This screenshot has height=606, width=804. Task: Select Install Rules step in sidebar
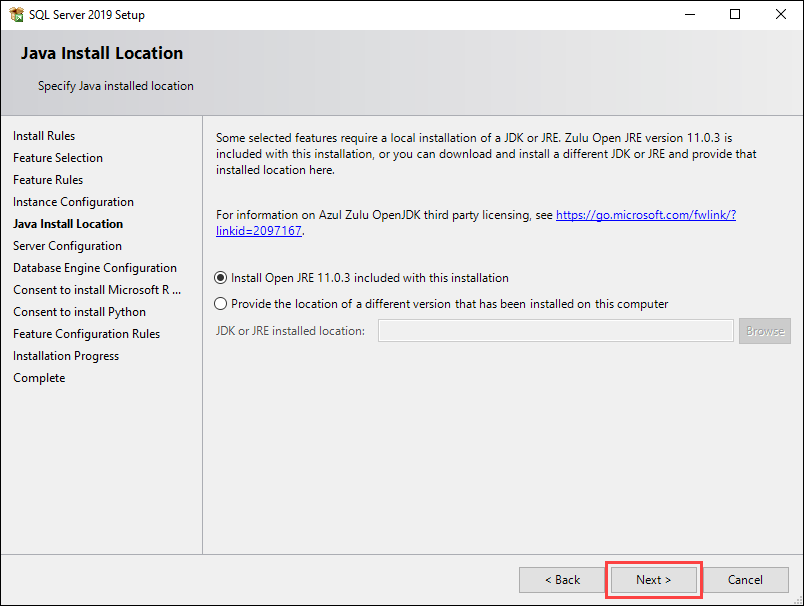click(x=44, y=136)
